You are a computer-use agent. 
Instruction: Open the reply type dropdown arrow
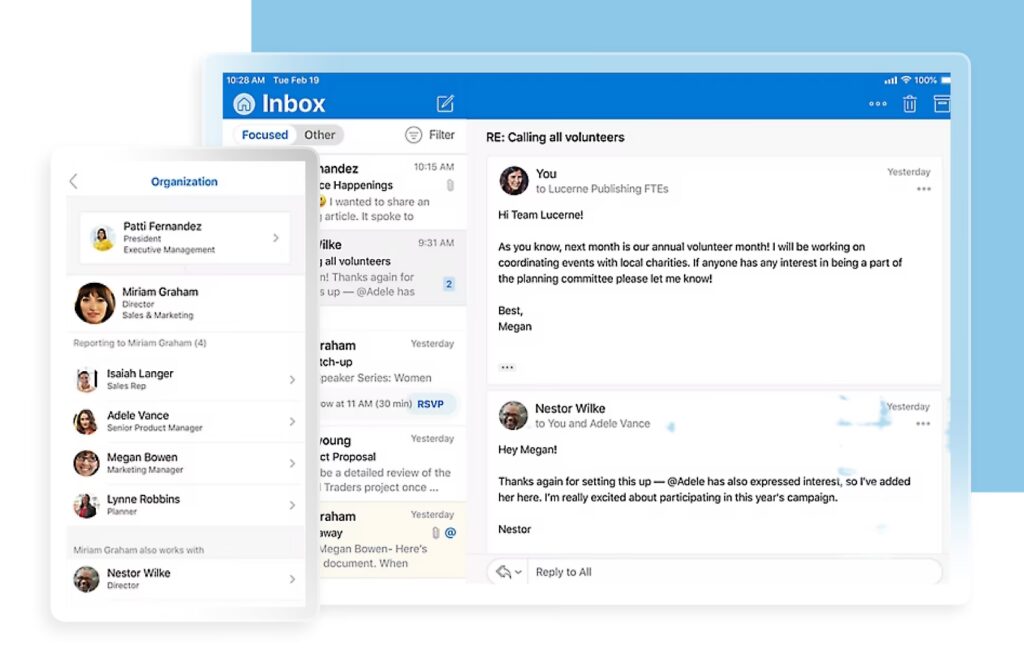coord(518,573)
